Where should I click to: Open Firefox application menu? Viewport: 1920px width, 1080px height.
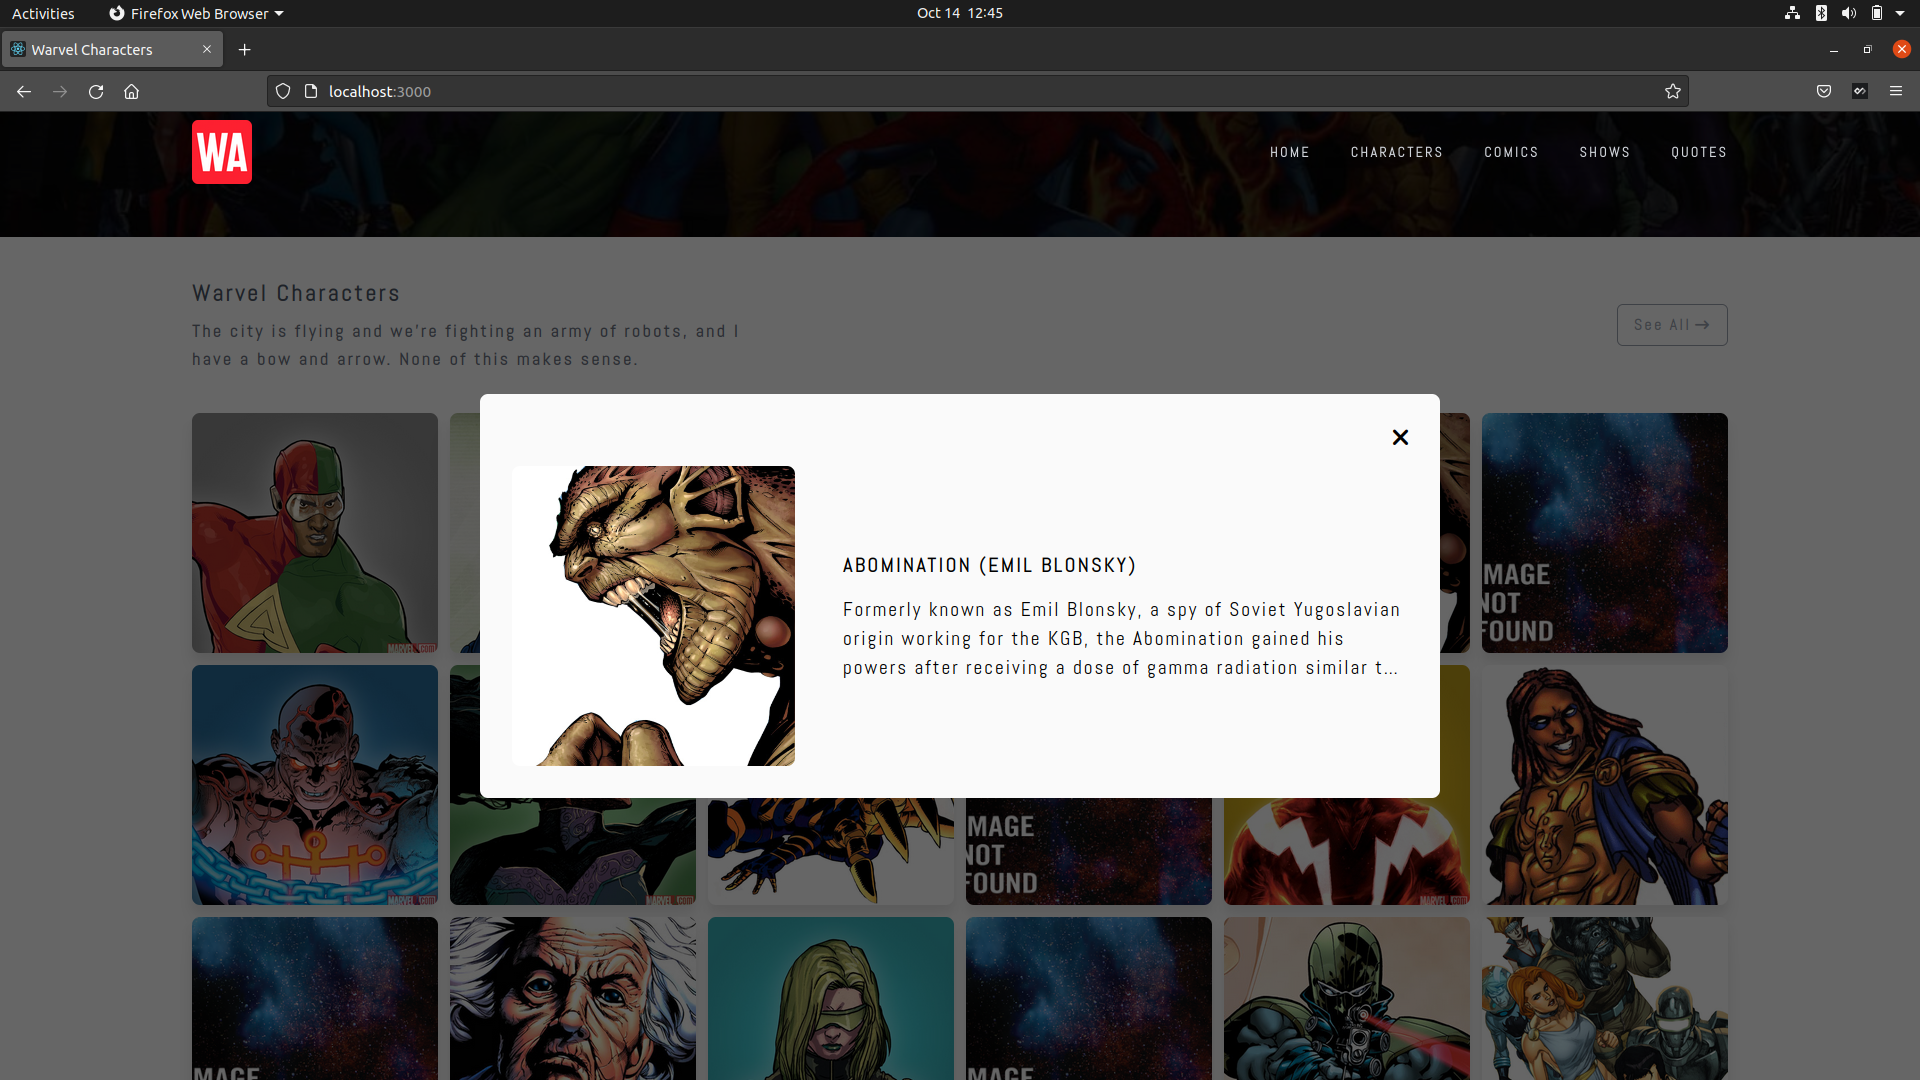pyautogui.click(x=1895, y=91)
